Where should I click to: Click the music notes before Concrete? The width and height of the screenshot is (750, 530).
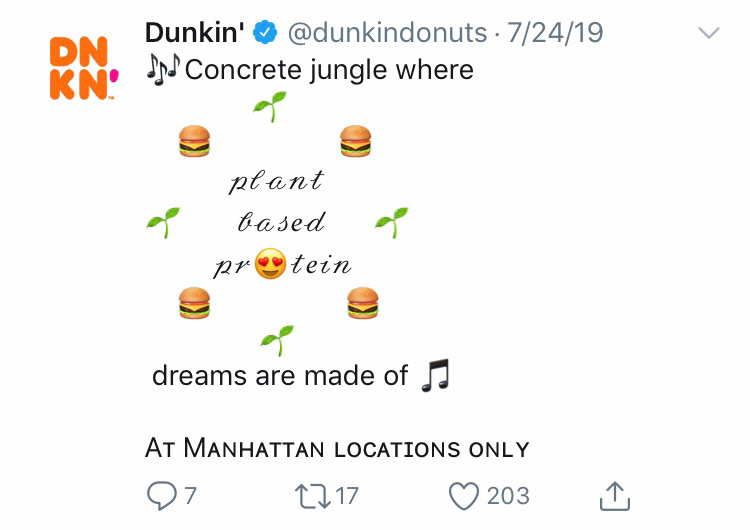(163, 69)
